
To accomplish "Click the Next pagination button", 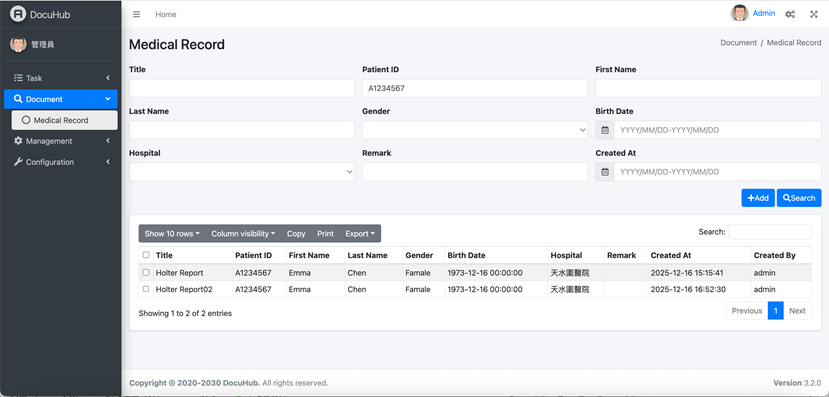I will click(x=797, y=311).
